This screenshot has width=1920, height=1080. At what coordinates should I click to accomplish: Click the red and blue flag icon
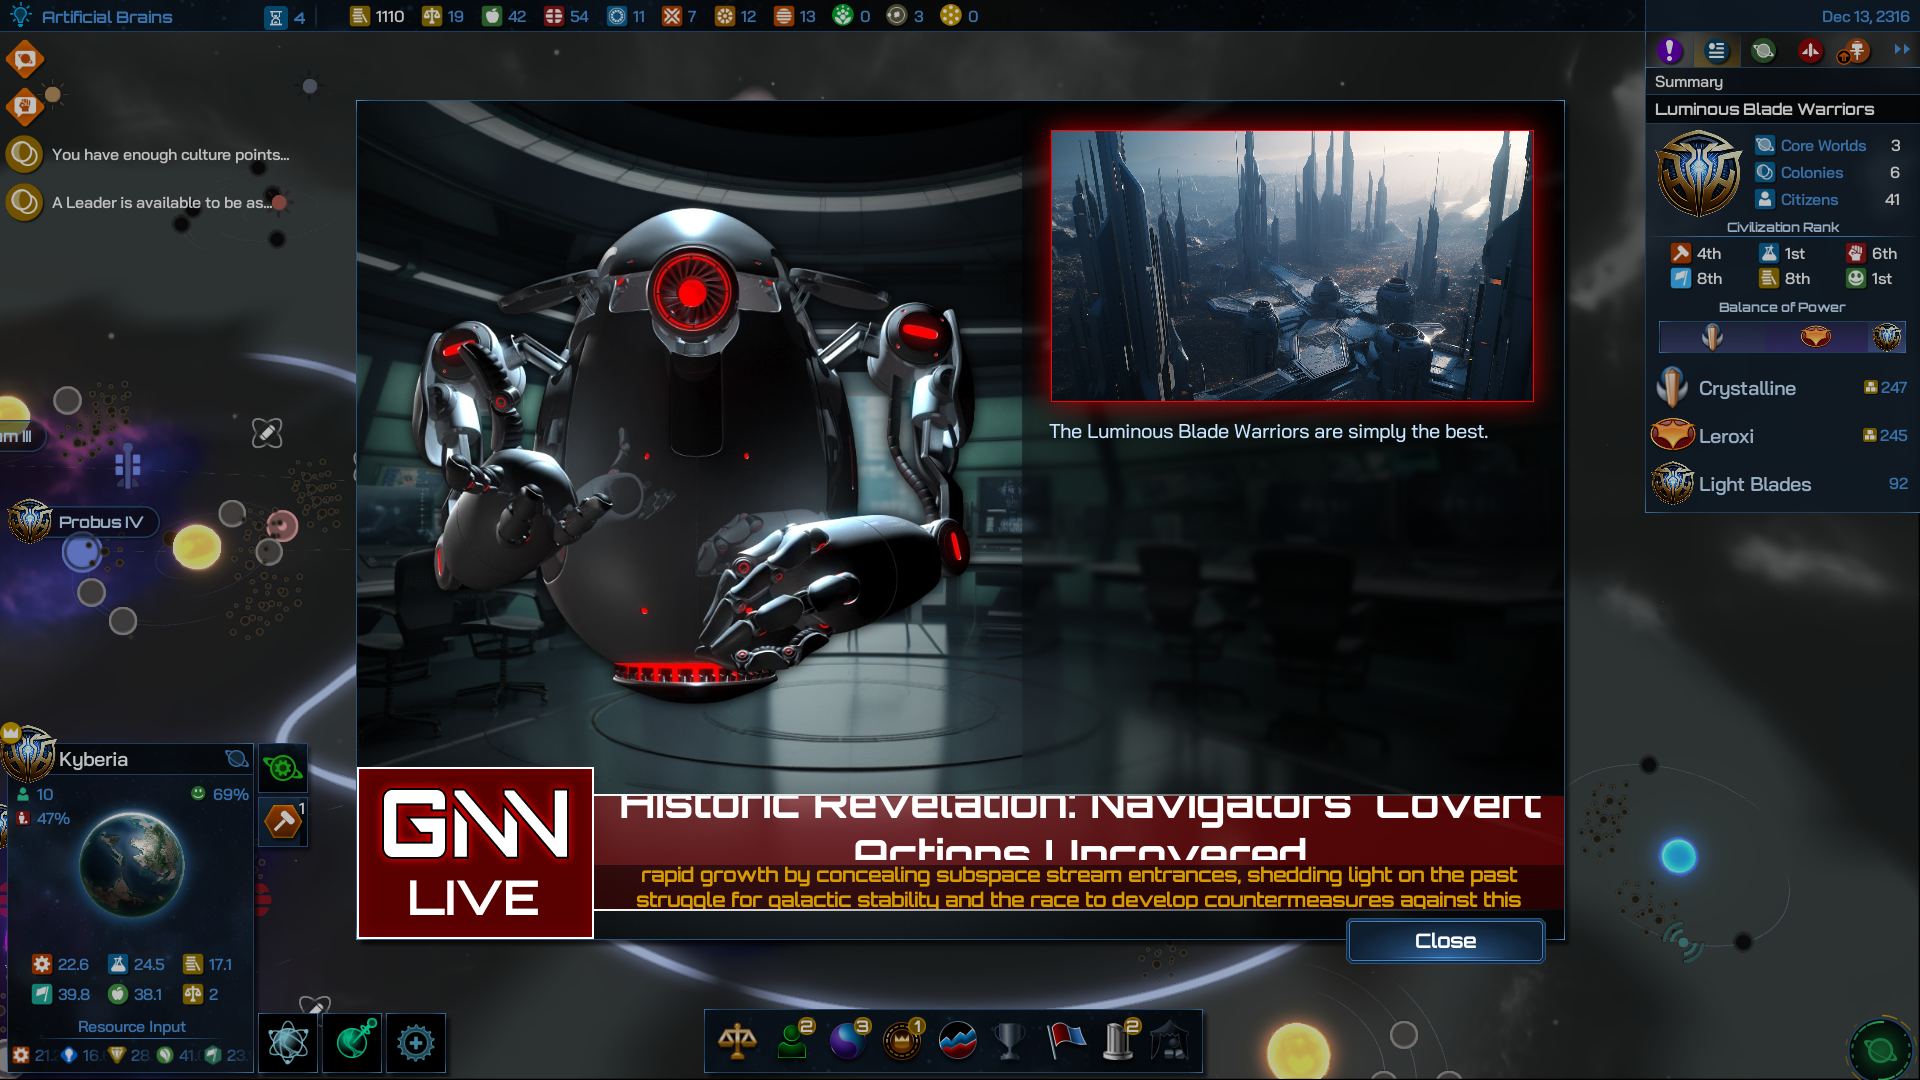click(x=1065, y=1041)
